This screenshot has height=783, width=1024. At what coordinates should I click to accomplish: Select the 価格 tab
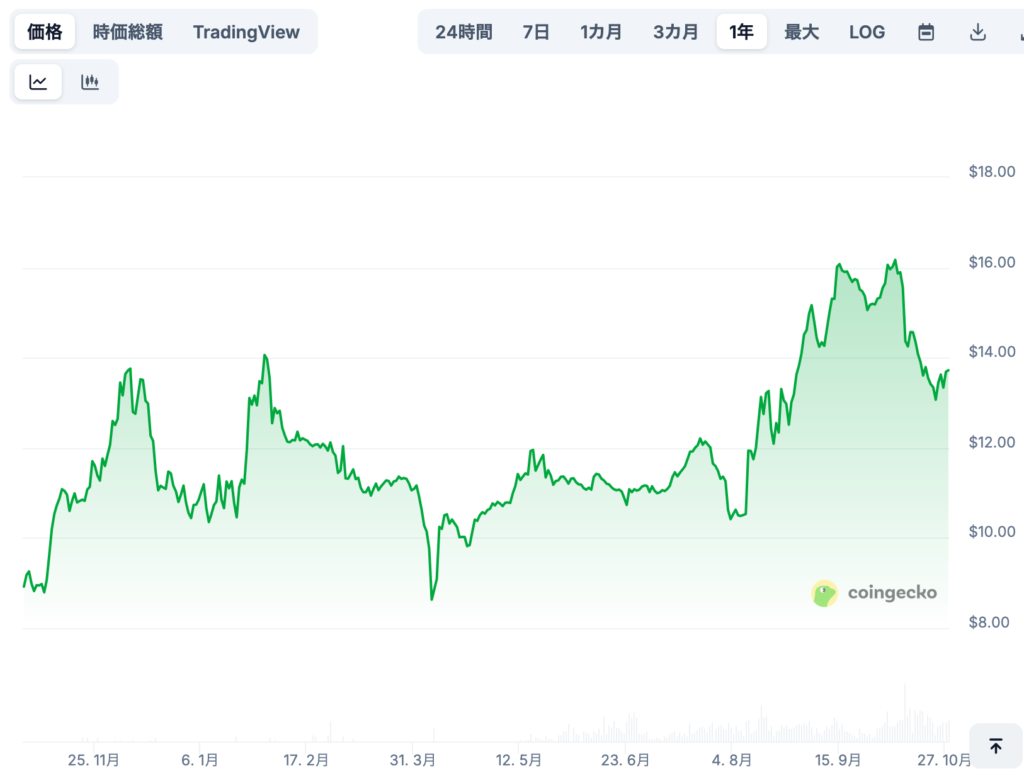pos(44,31)
